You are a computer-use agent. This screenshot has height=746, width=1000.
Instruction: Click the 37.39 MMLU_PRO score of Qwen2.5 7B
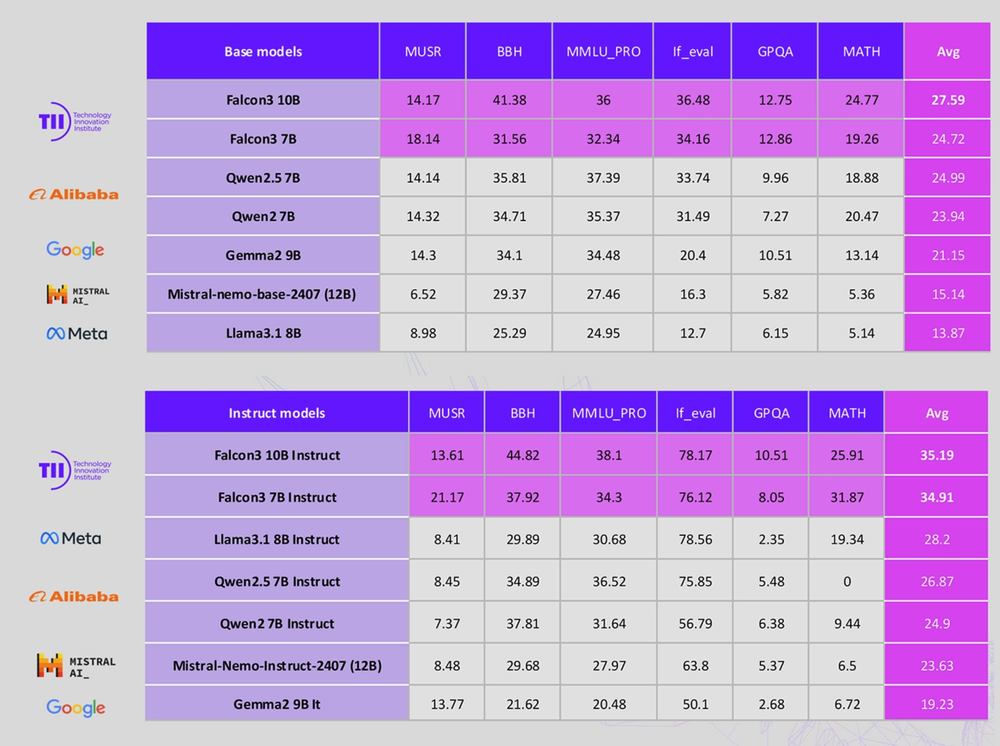point(603,178)
